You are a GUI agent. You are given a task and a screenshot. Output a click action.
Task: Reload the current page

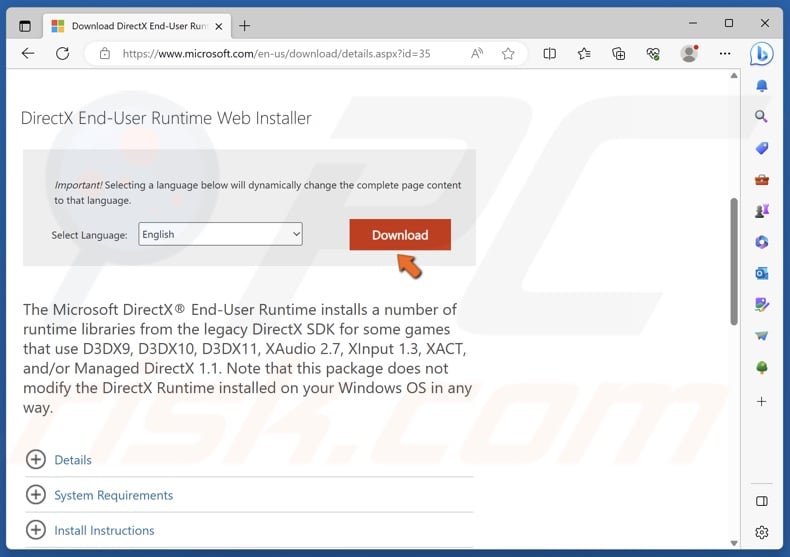pyautogui.click(x=62, y=53)
